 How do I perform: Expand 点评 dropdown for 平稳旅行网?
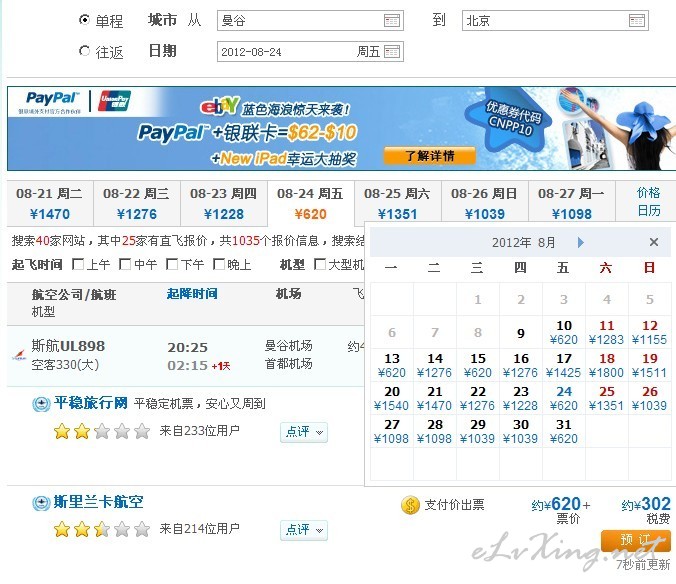(x=303, y=432)
